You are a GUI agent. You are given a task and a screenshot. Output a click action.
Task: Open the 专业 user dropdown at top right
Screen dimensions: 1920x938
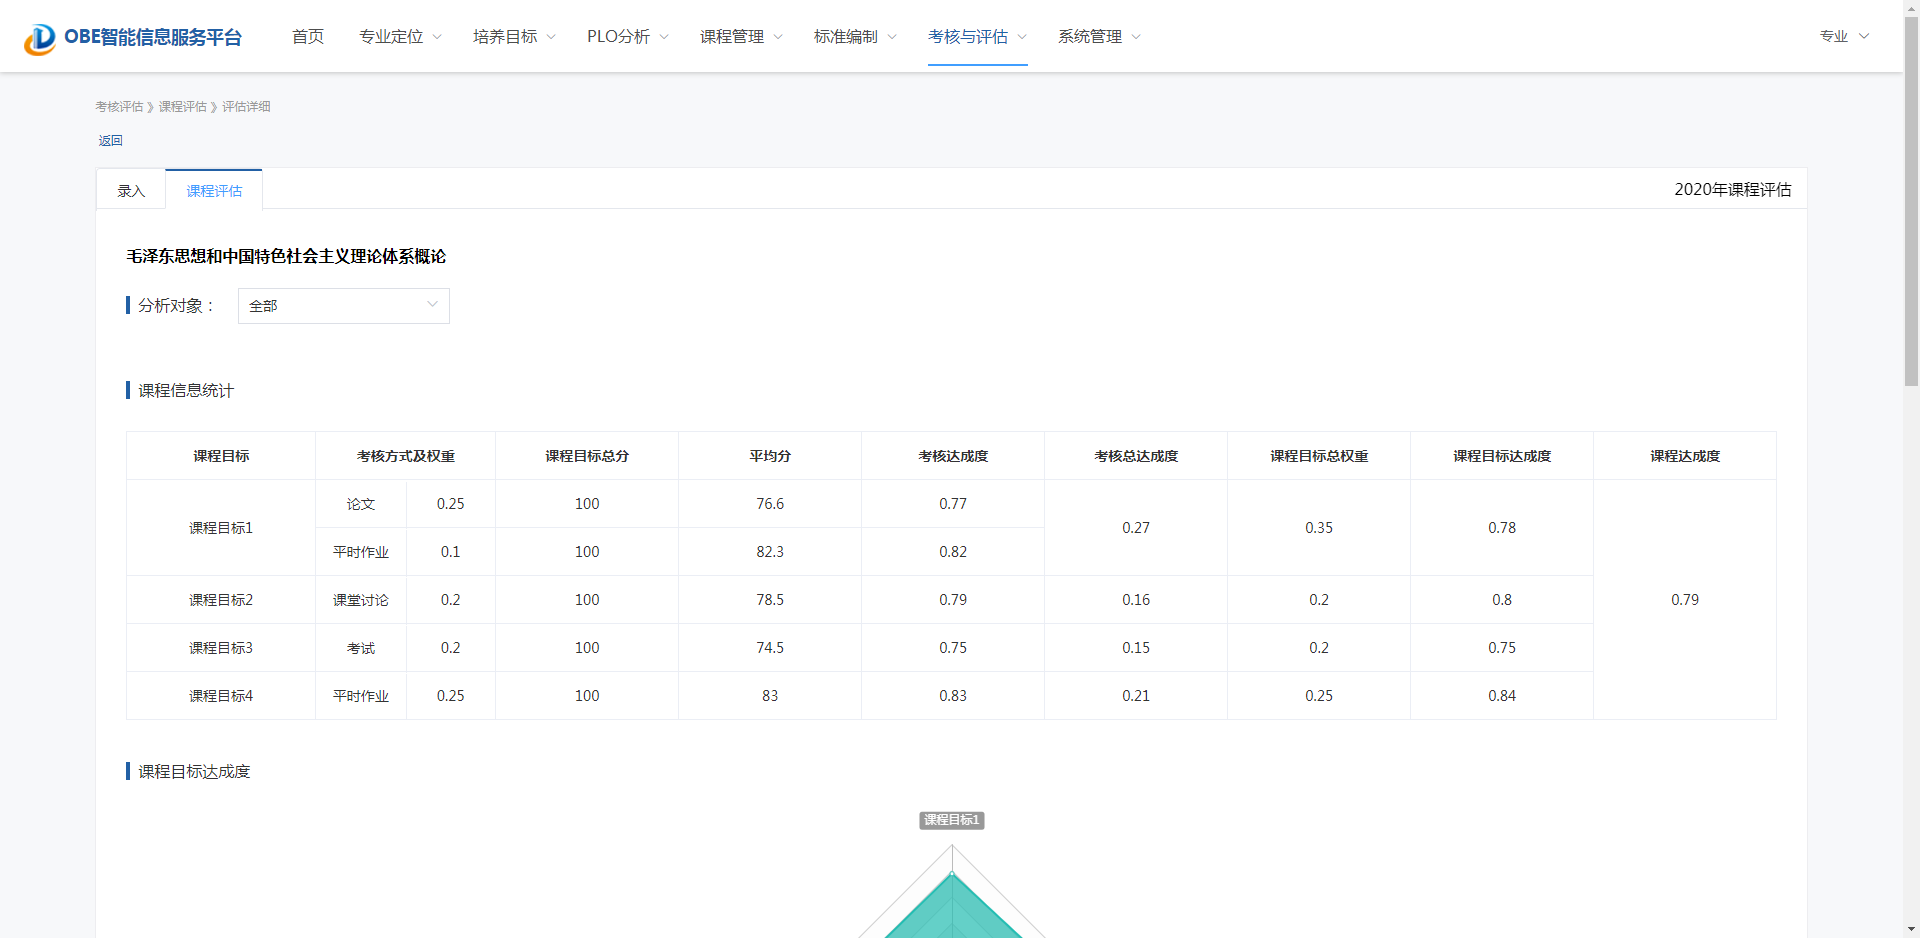(1843, 36)
